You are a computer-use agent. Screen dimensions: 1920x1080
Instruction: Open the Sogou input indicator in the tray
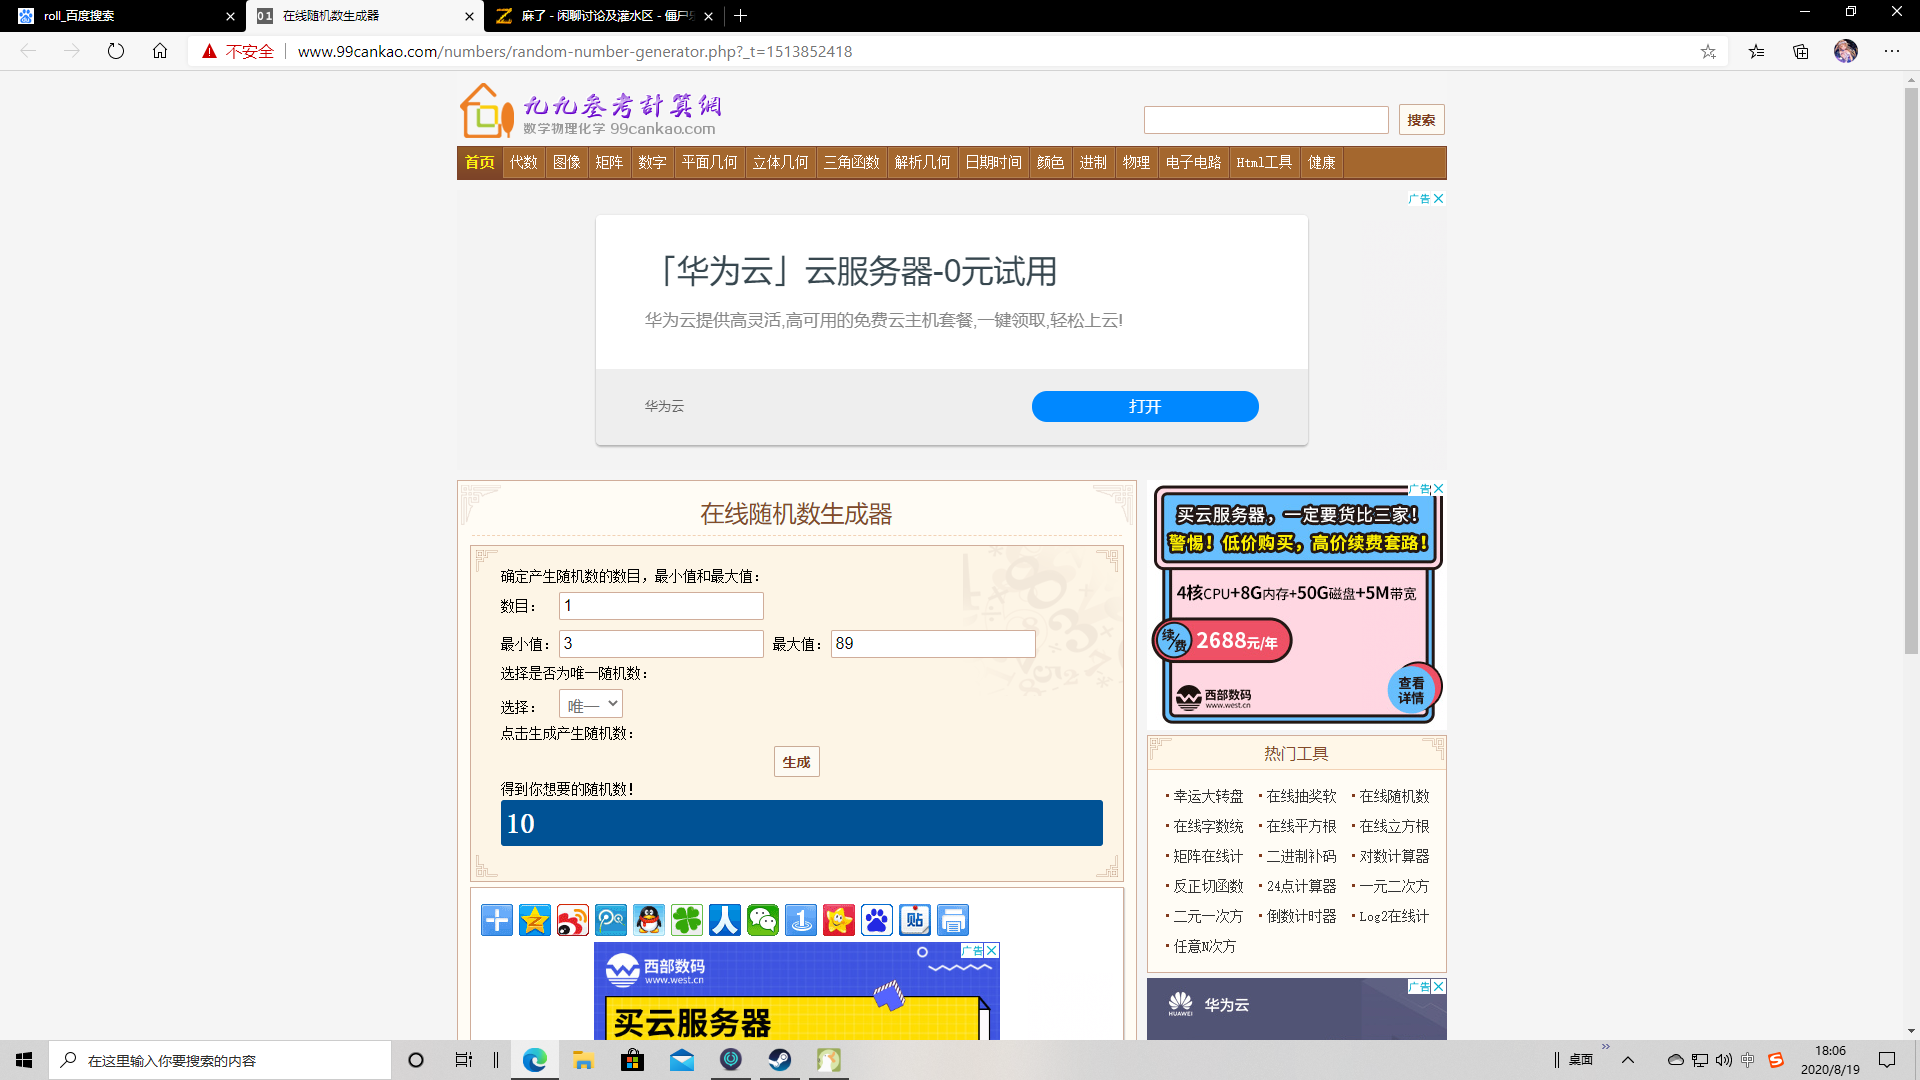point(1776,1059)
